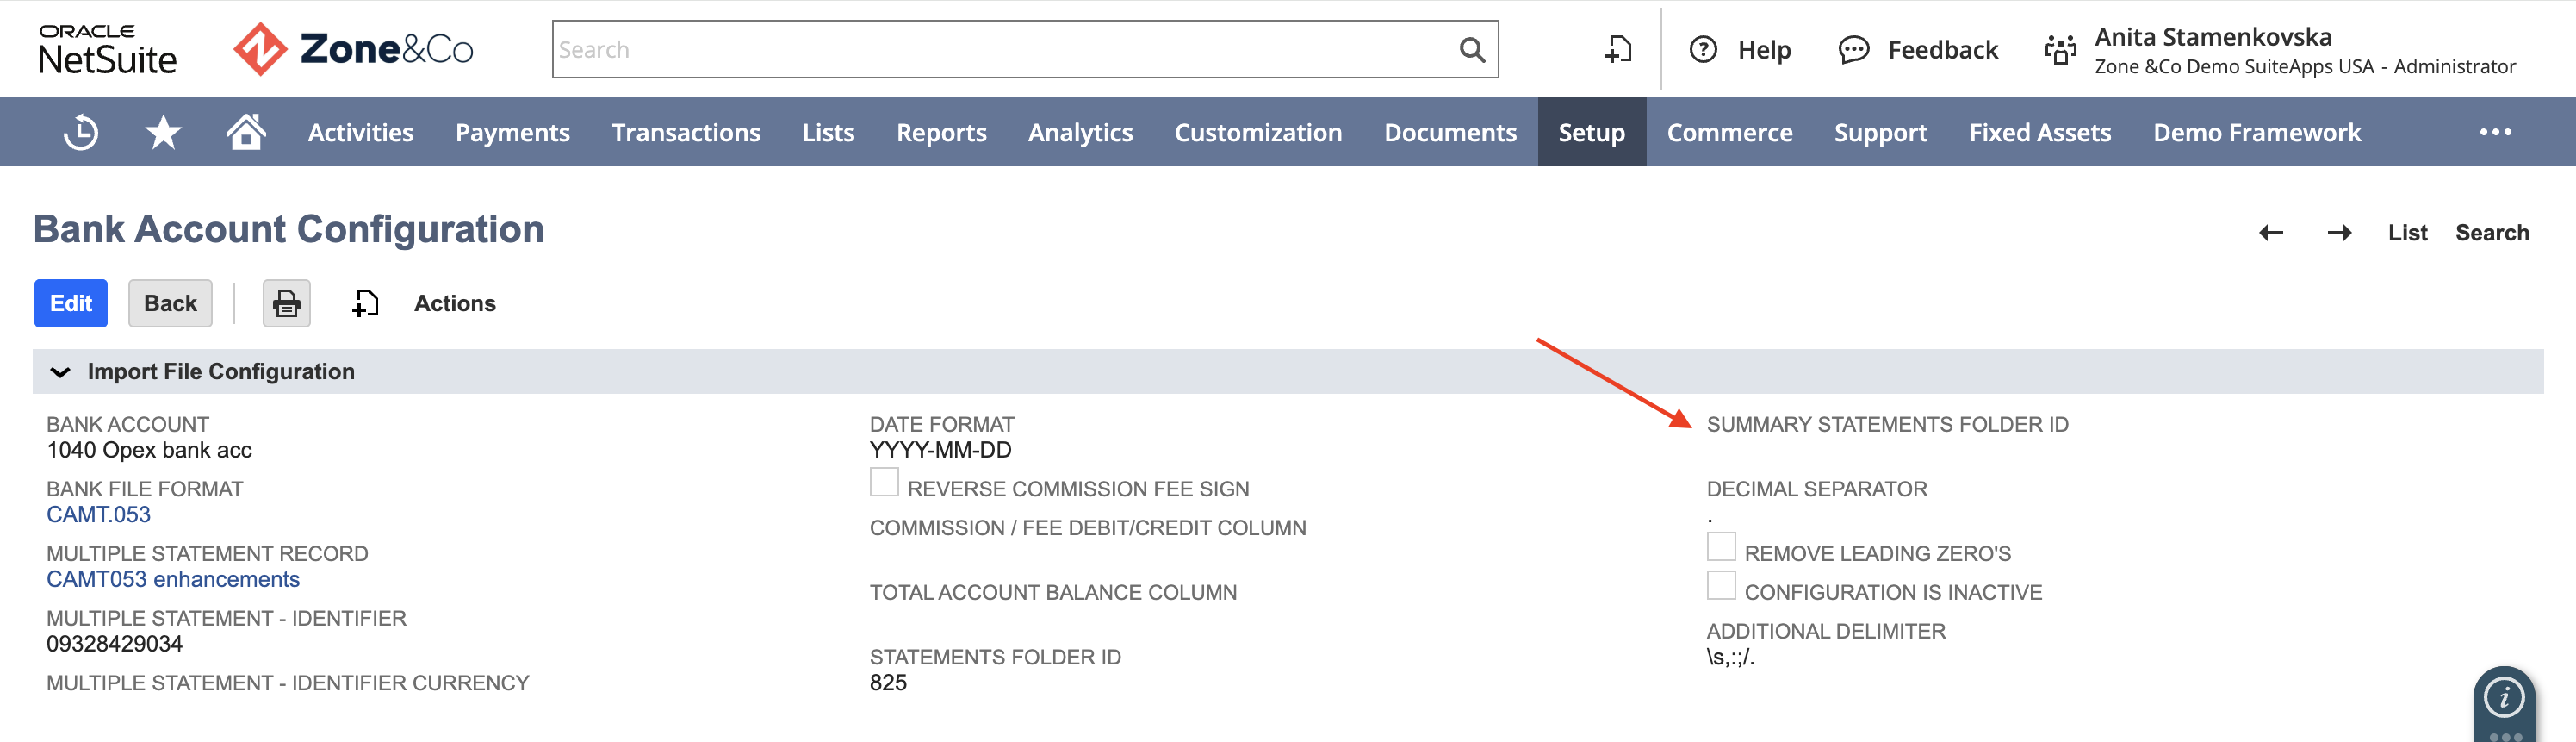This screenshot has height=742, width=2576.
Task: Click the Help text link
Action: (1764, 50)
